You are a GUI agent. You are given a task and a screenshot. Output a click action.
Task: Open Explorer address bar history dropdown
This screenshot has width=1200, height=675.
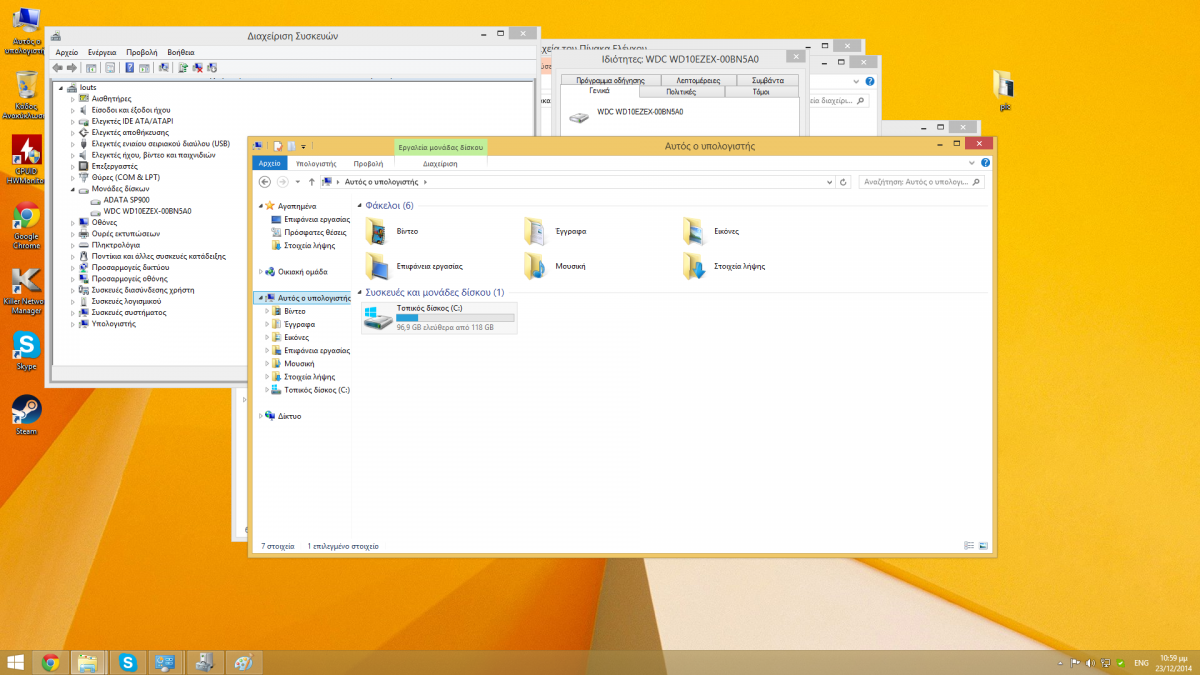click(x=831, y=182)
